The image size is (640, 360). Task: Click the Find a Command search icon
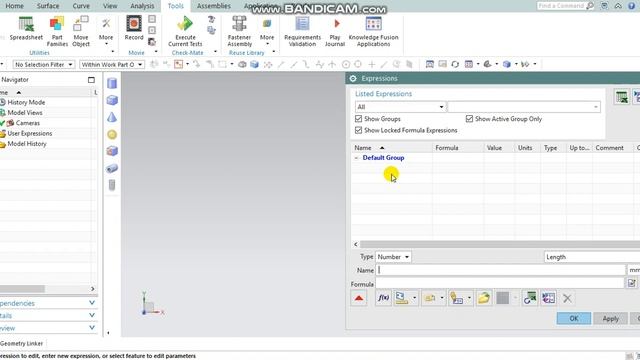(x=590, y=6)
